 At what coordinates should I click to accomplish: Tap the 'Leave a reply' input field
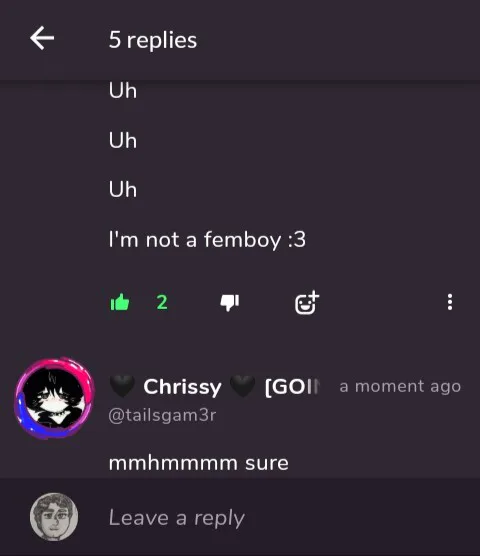pos(269,517)
